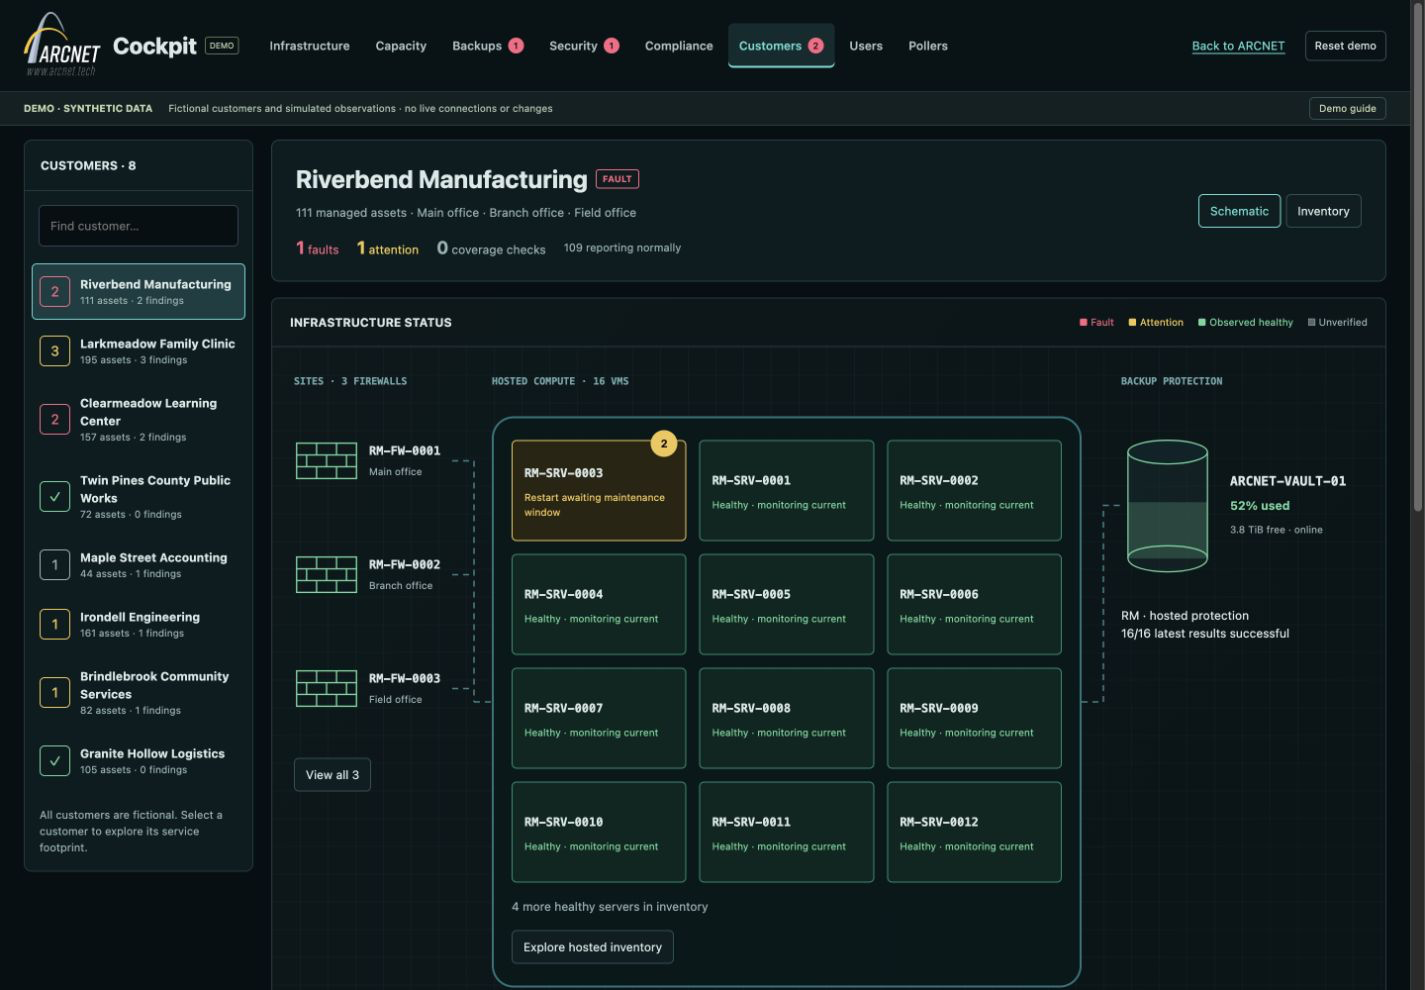The height and width of the screenshot is (990, 1425).
Task: Click the ARCNET logo
Action: click(61, 45)
